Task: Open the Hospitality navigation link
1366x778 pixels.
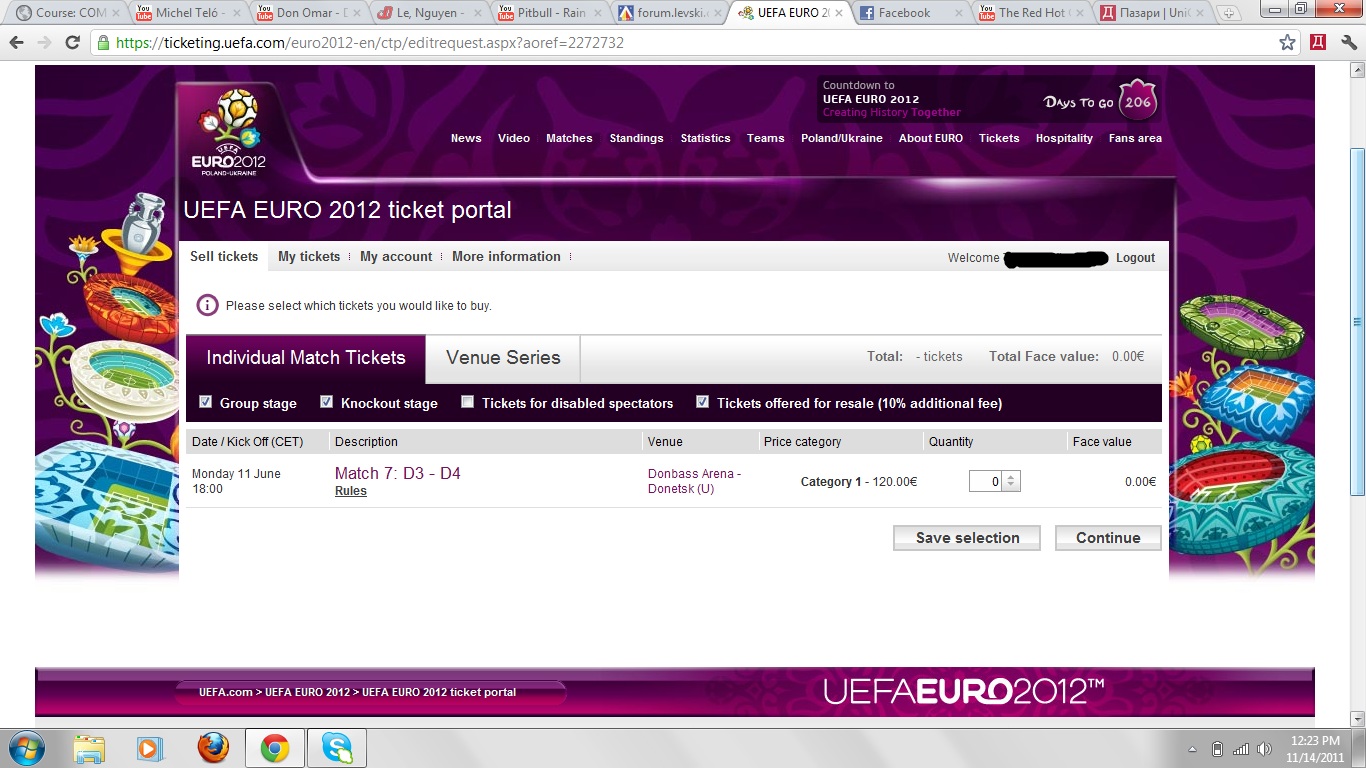Action: point(1064,138)
